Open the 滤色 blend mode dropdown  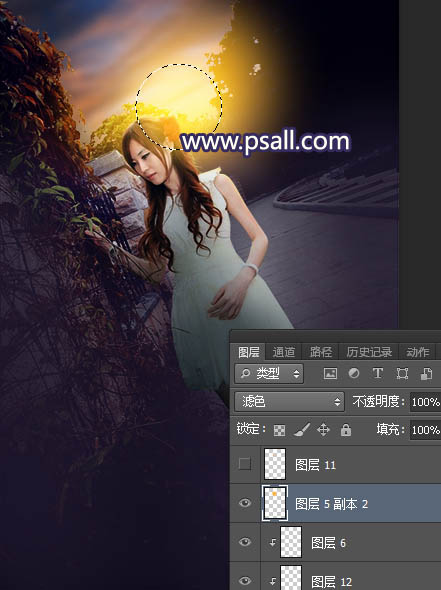click(x=289, y=401)
